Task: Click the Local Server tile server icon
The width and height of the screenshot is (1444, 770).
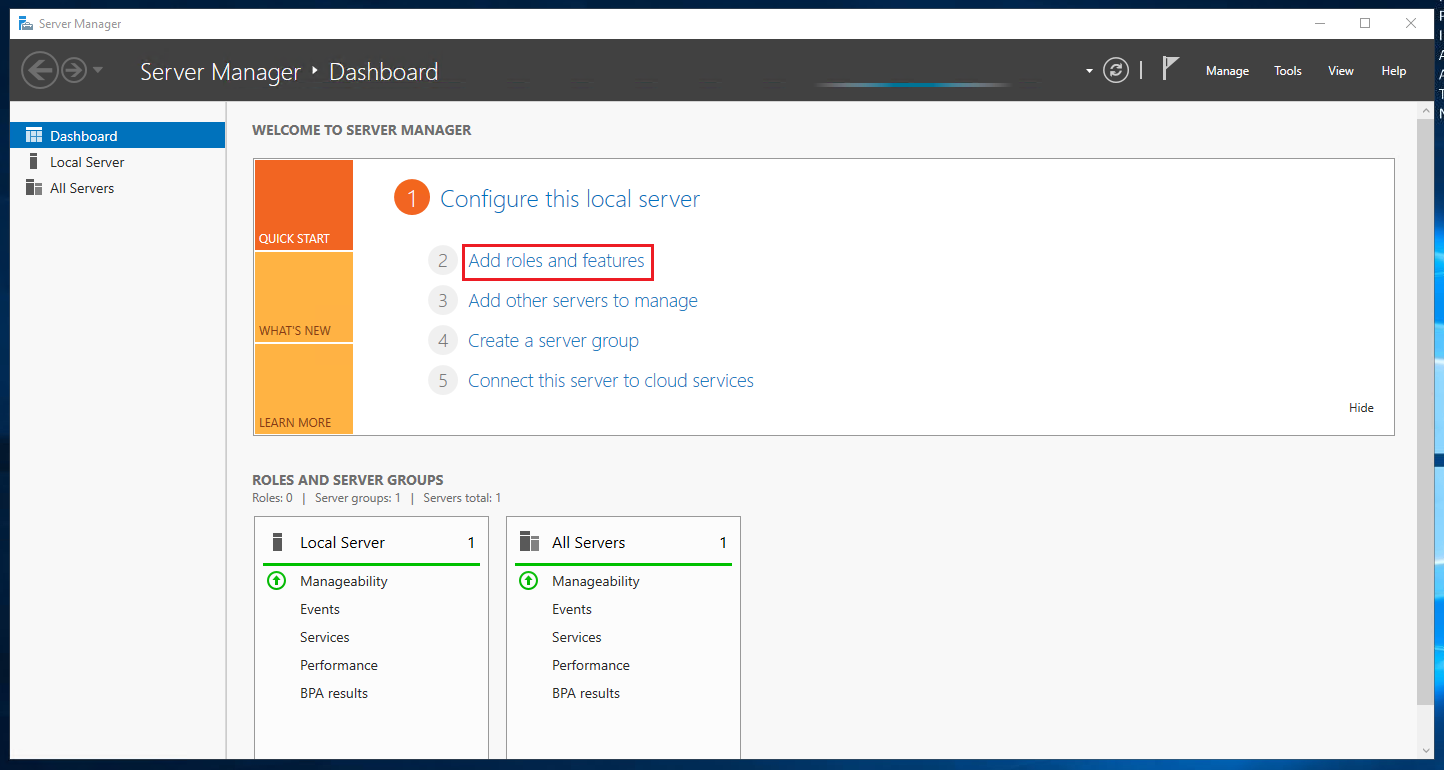Action: click(277, 542)
